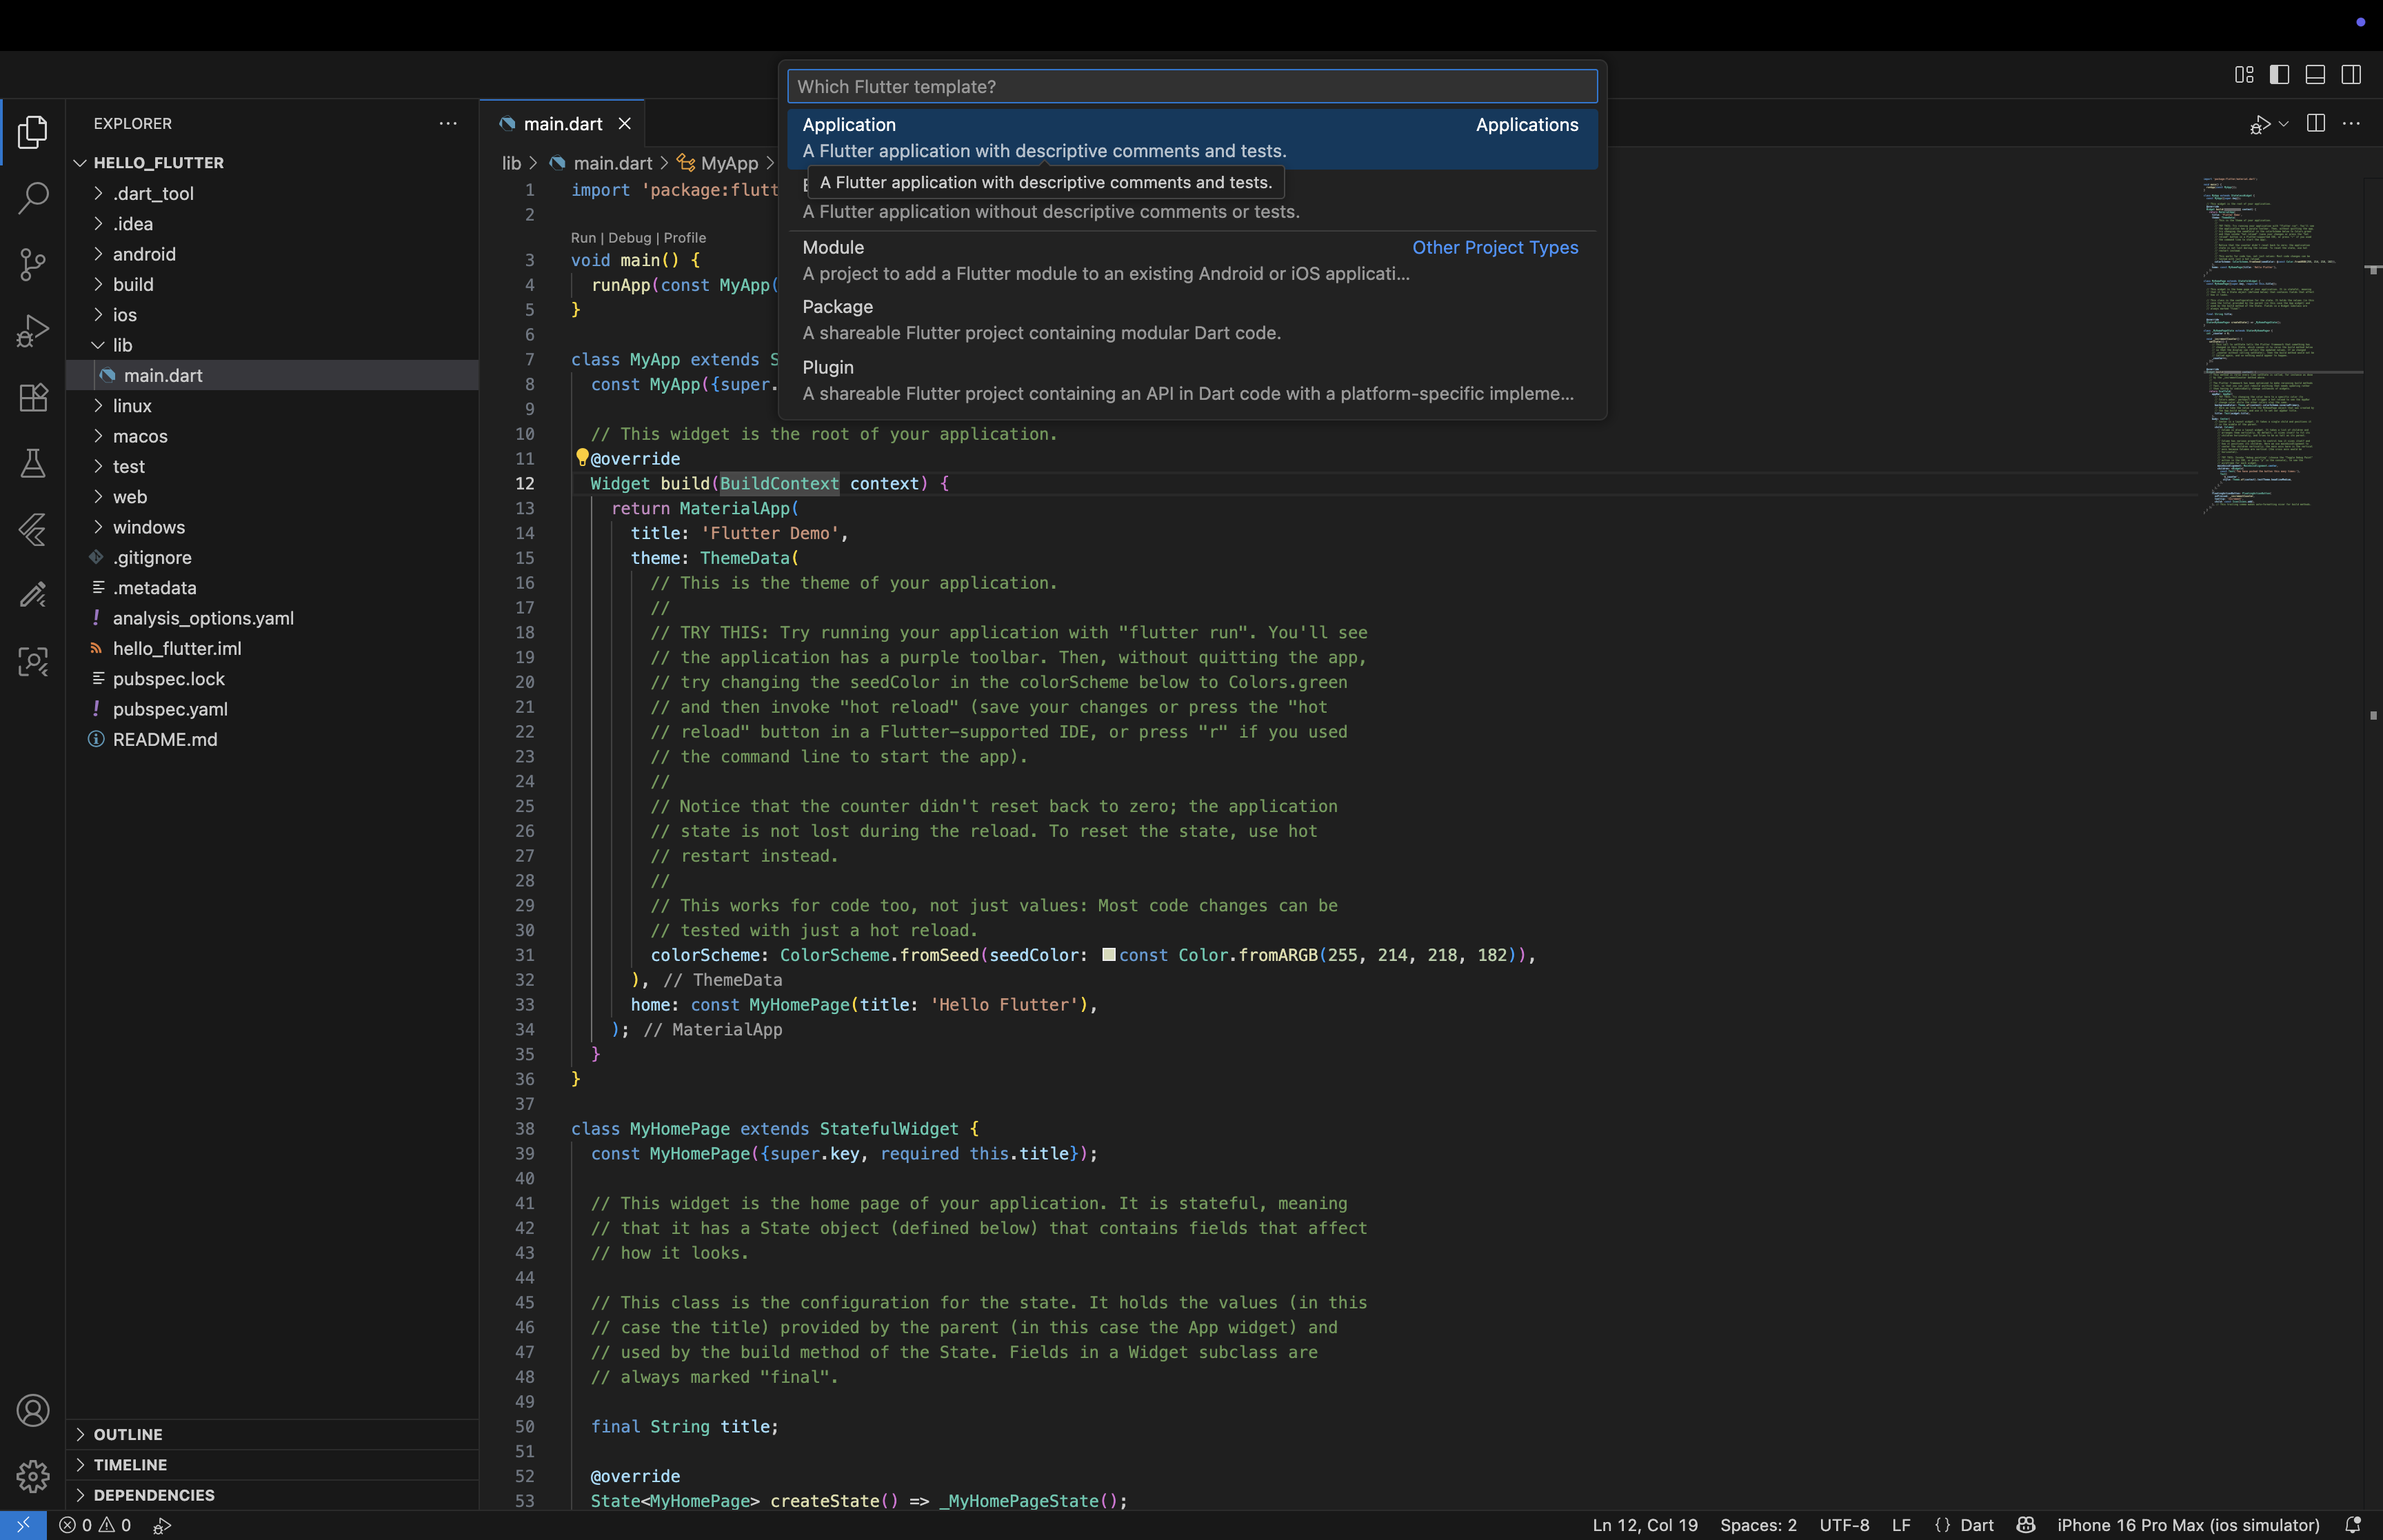Select the Module project template

(x=1192, y=260)
